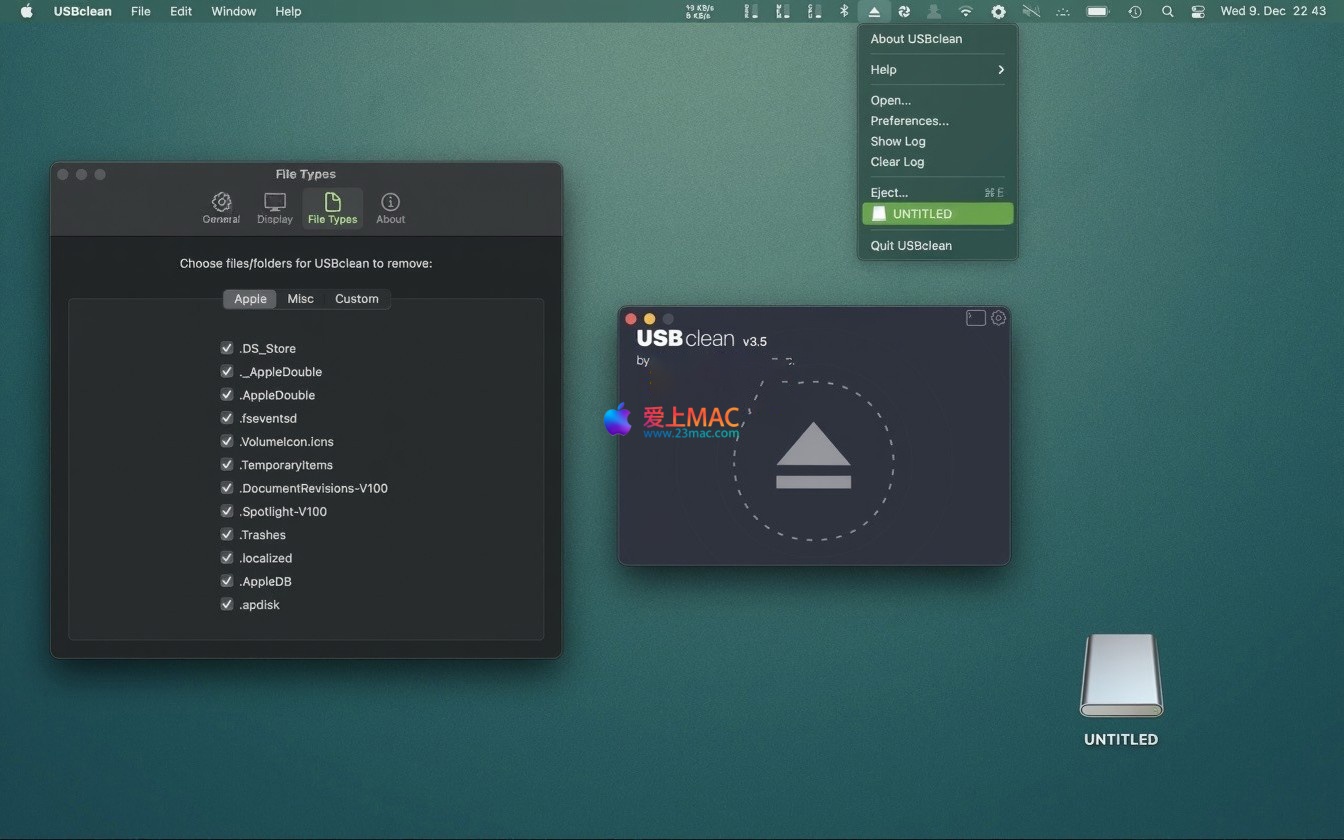
Task: Switch to the Display preferences pane
Action: coord(275,208)
